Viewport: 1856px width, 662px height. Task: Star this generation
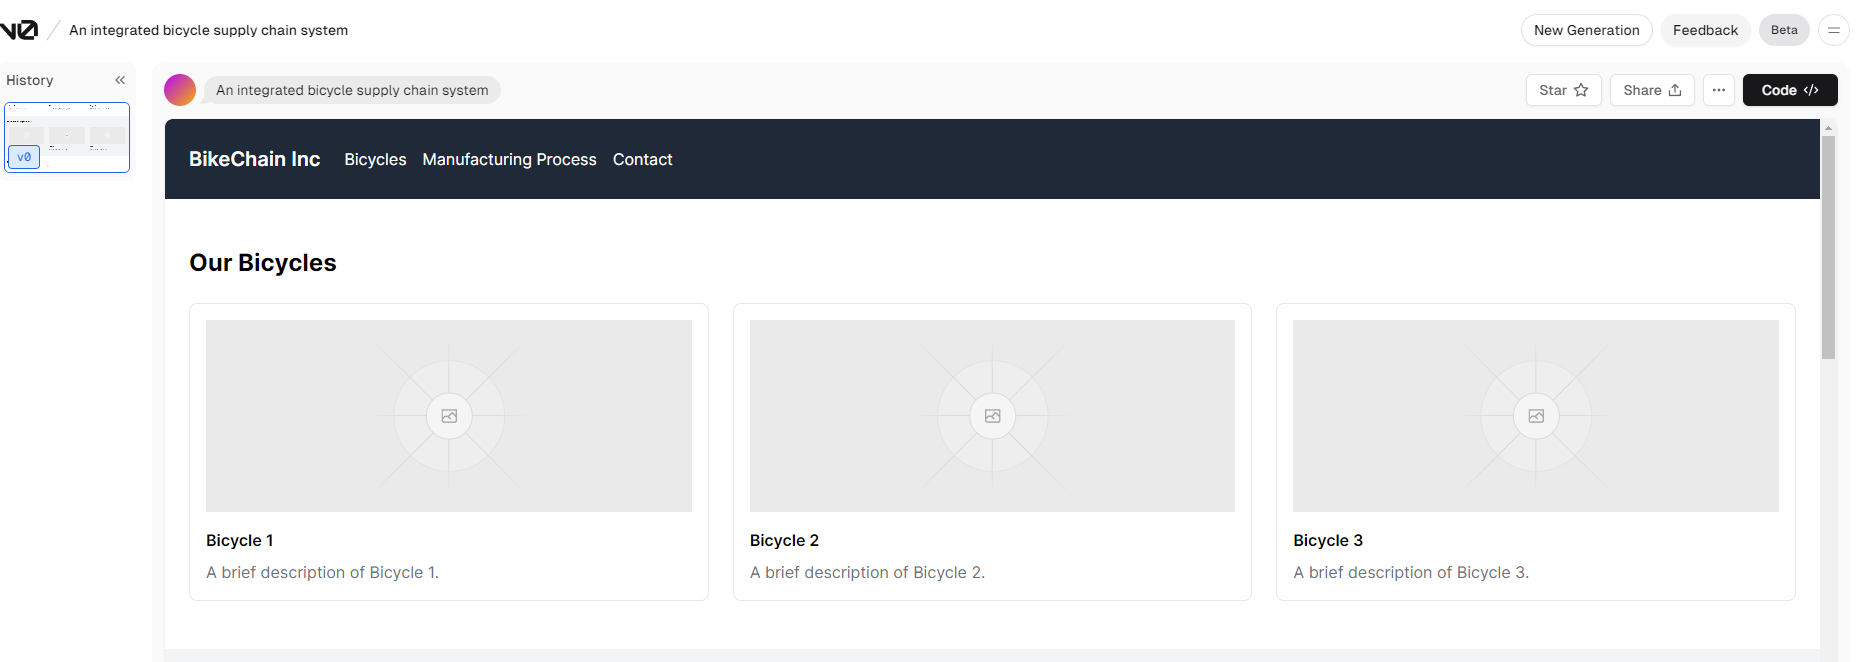1563,90
